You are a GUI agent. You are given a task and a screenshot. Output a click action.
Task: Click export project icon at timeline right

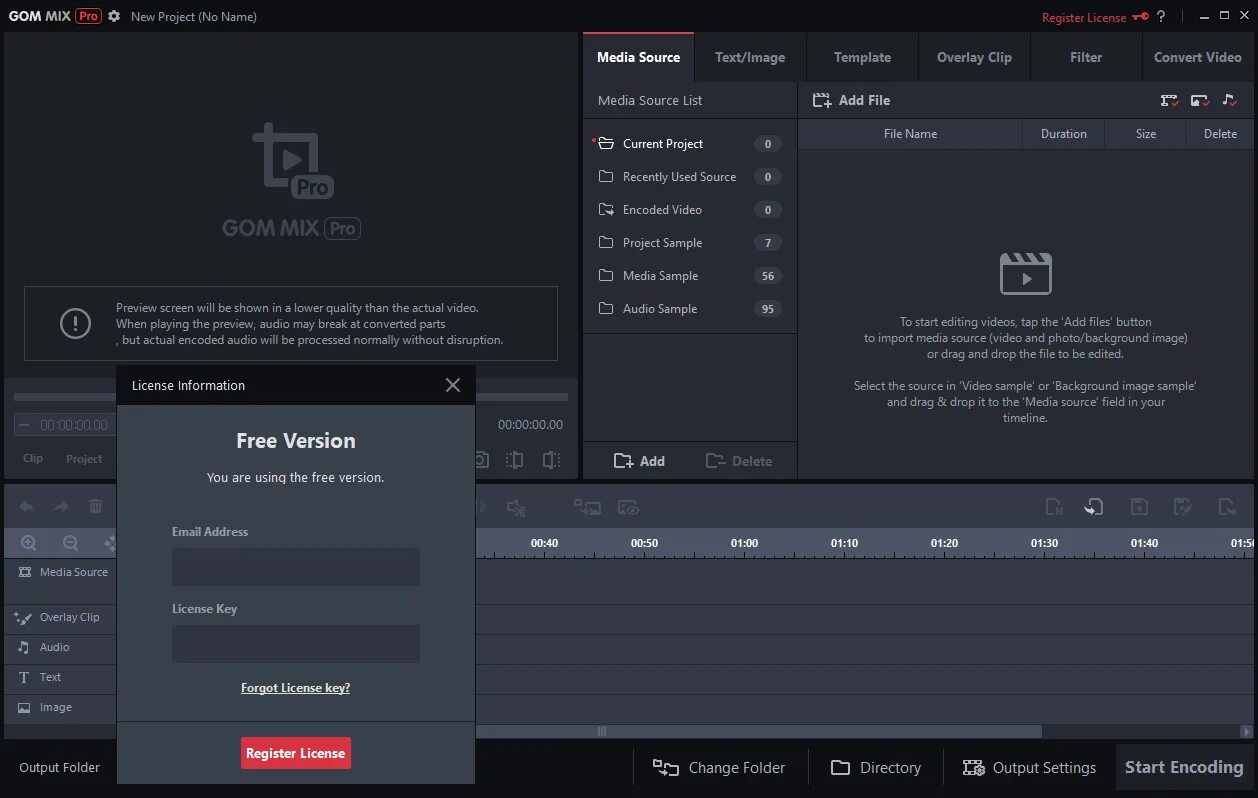1228,507
